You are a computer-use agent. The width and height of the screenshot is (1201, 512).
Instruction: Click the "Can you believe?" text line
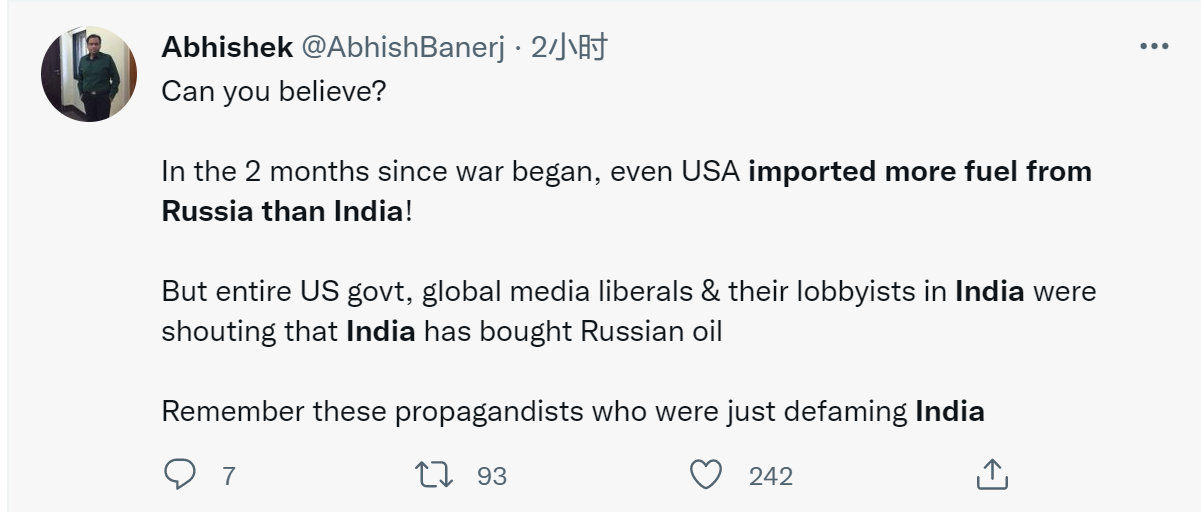pos(273,92)
